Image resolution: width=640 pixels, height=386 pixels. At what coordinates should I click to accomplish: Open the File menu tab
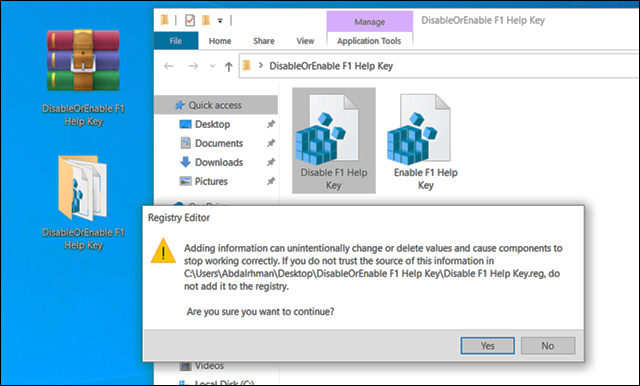coord(176,41)
